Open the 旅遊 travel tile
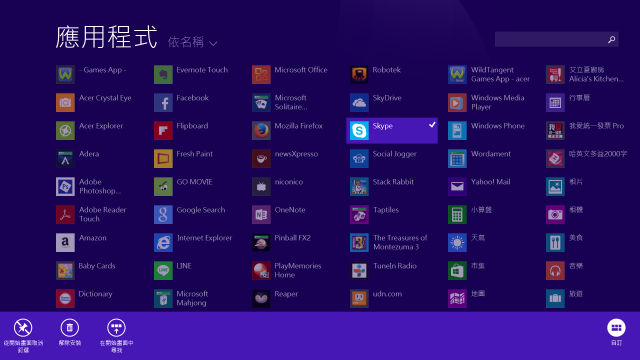Screen dimensions: 640x360 (555, 298)
